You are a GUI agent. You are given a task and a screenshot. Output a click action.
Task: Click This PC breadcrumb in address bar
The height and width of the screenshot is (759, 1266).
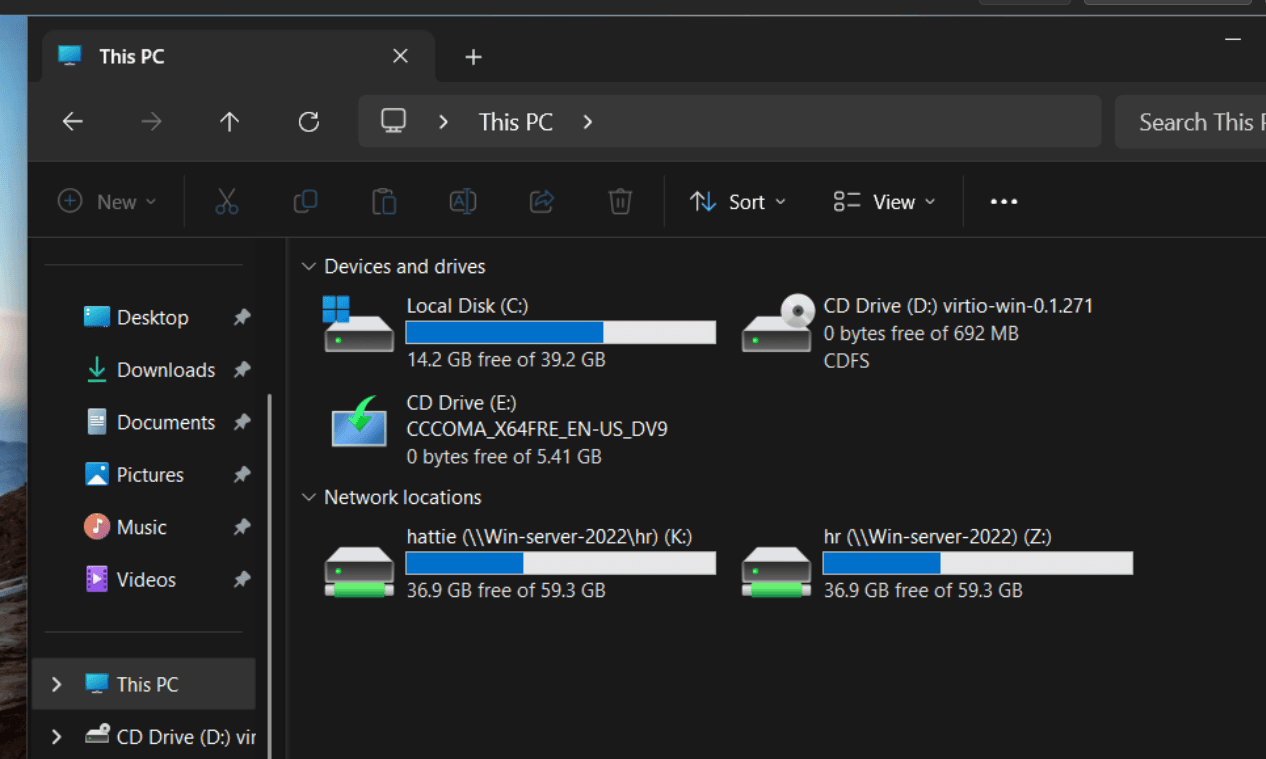pos(516,122)
